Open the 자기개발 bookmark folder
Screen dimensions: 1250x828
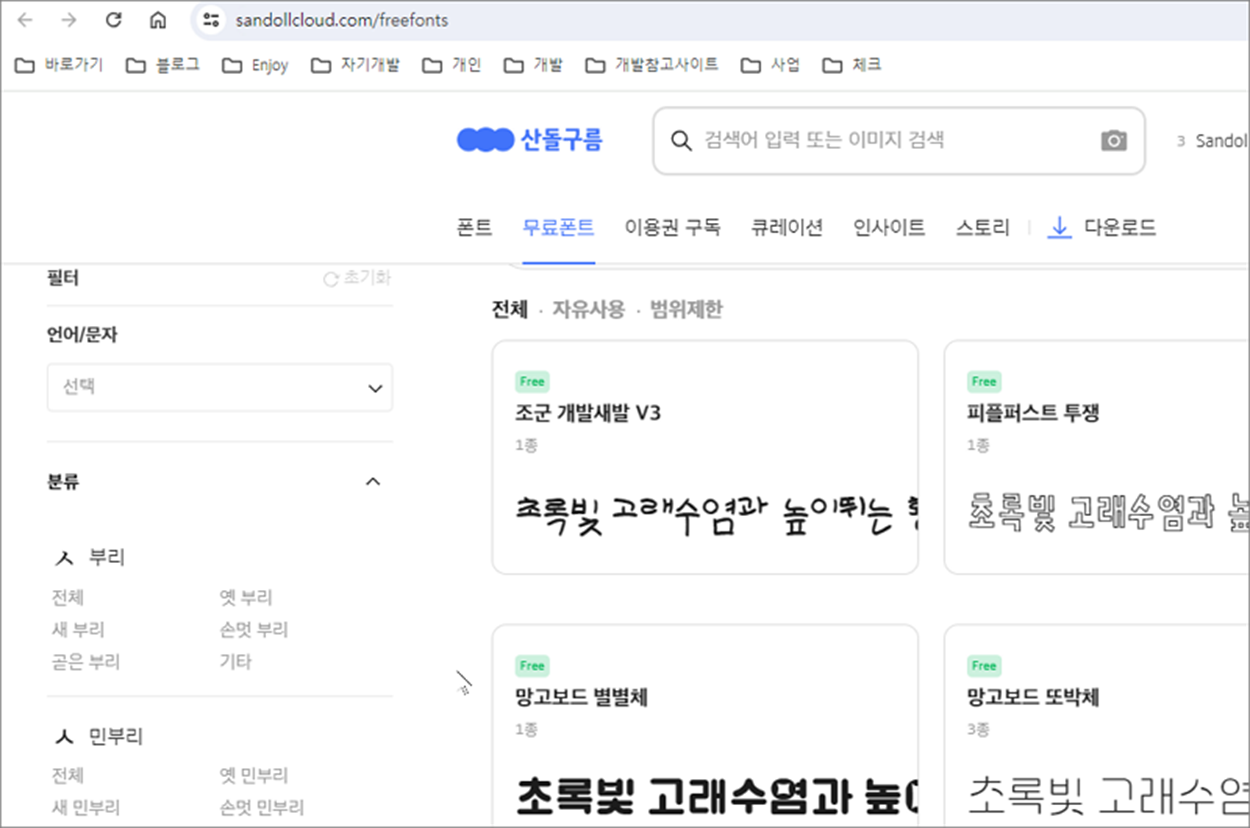[x=355, y=65]
